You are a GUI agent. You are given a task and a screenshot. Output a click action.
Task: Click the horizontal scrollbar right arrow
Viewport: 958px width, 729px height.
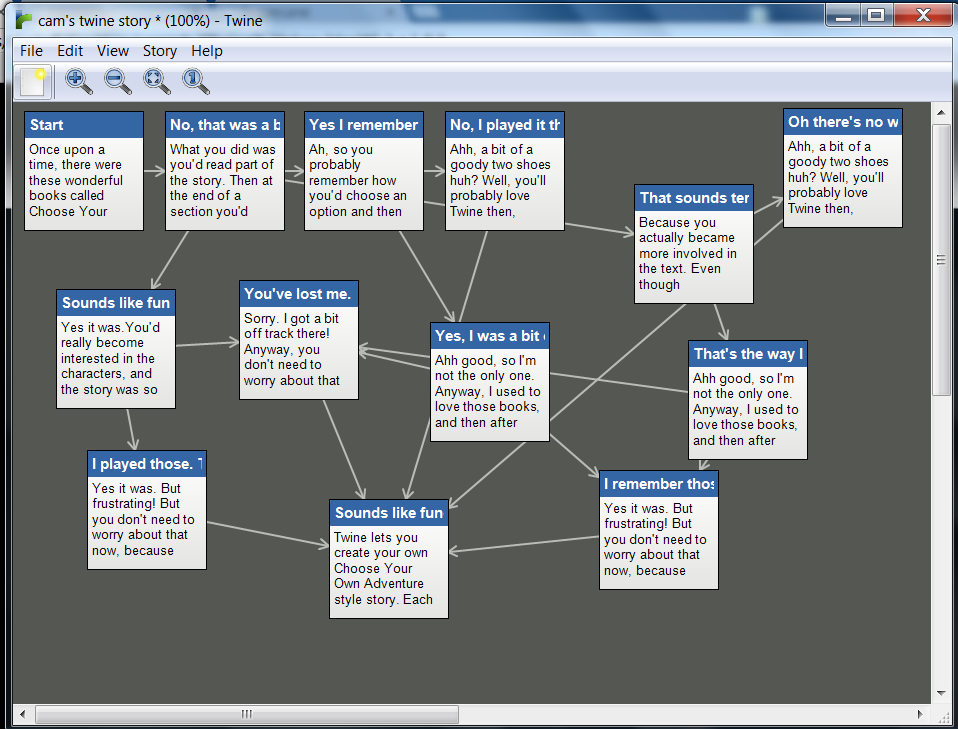tap(920, 714)
